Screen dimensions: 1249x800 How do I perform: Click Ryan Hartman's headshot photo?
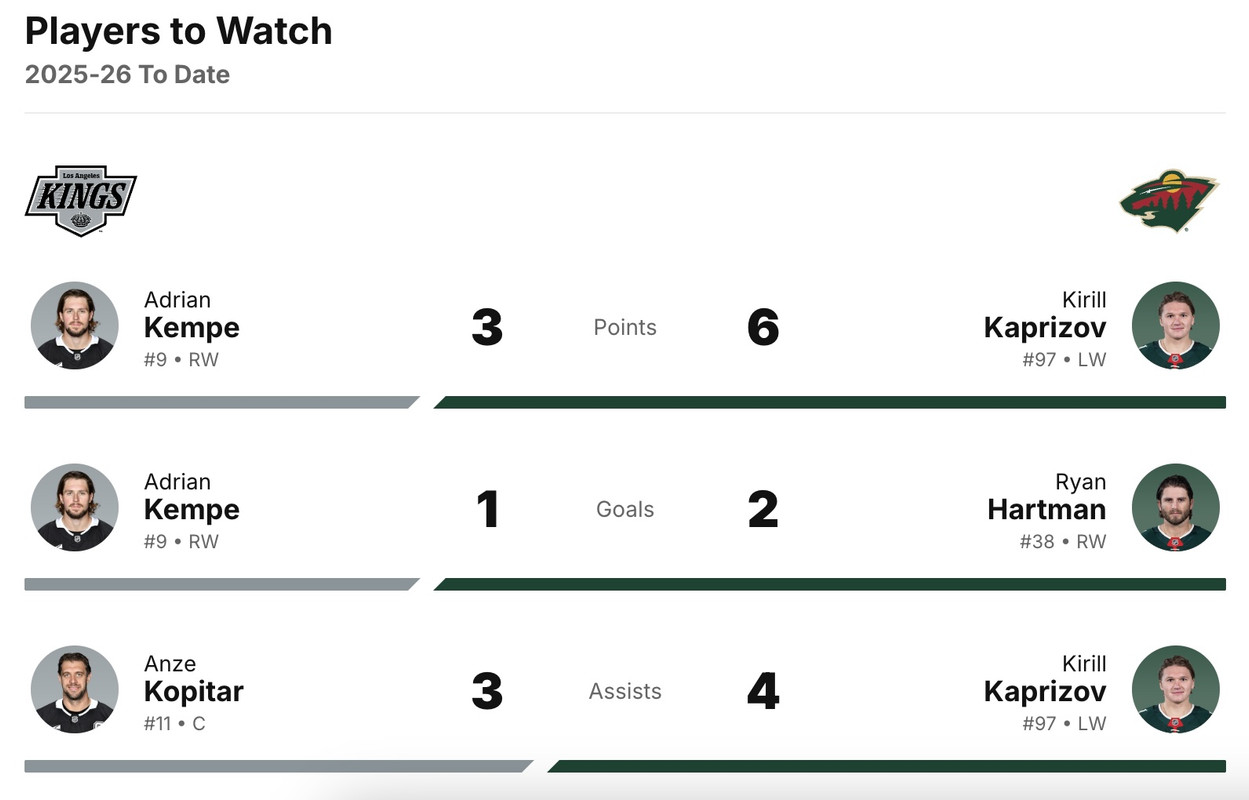point(1175,508)
